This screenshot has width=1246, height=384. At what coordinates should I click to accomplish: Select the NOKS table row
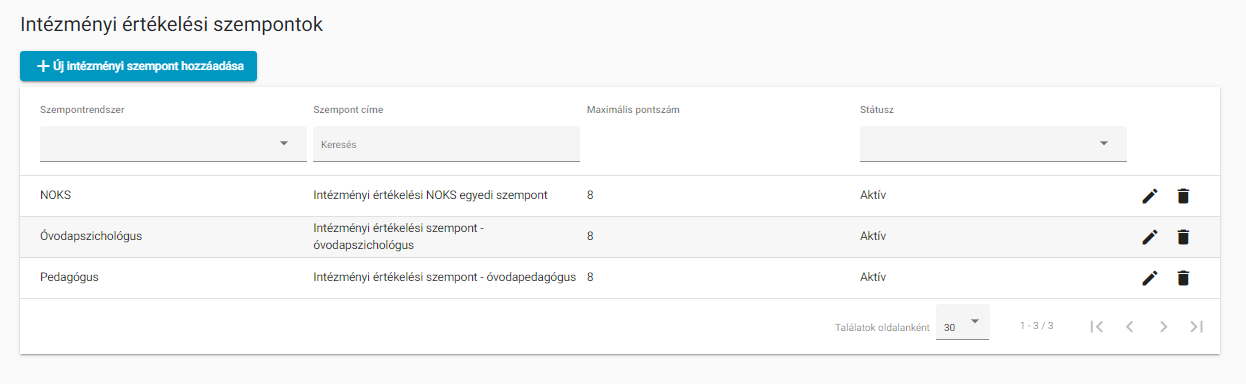coord(620,196)
